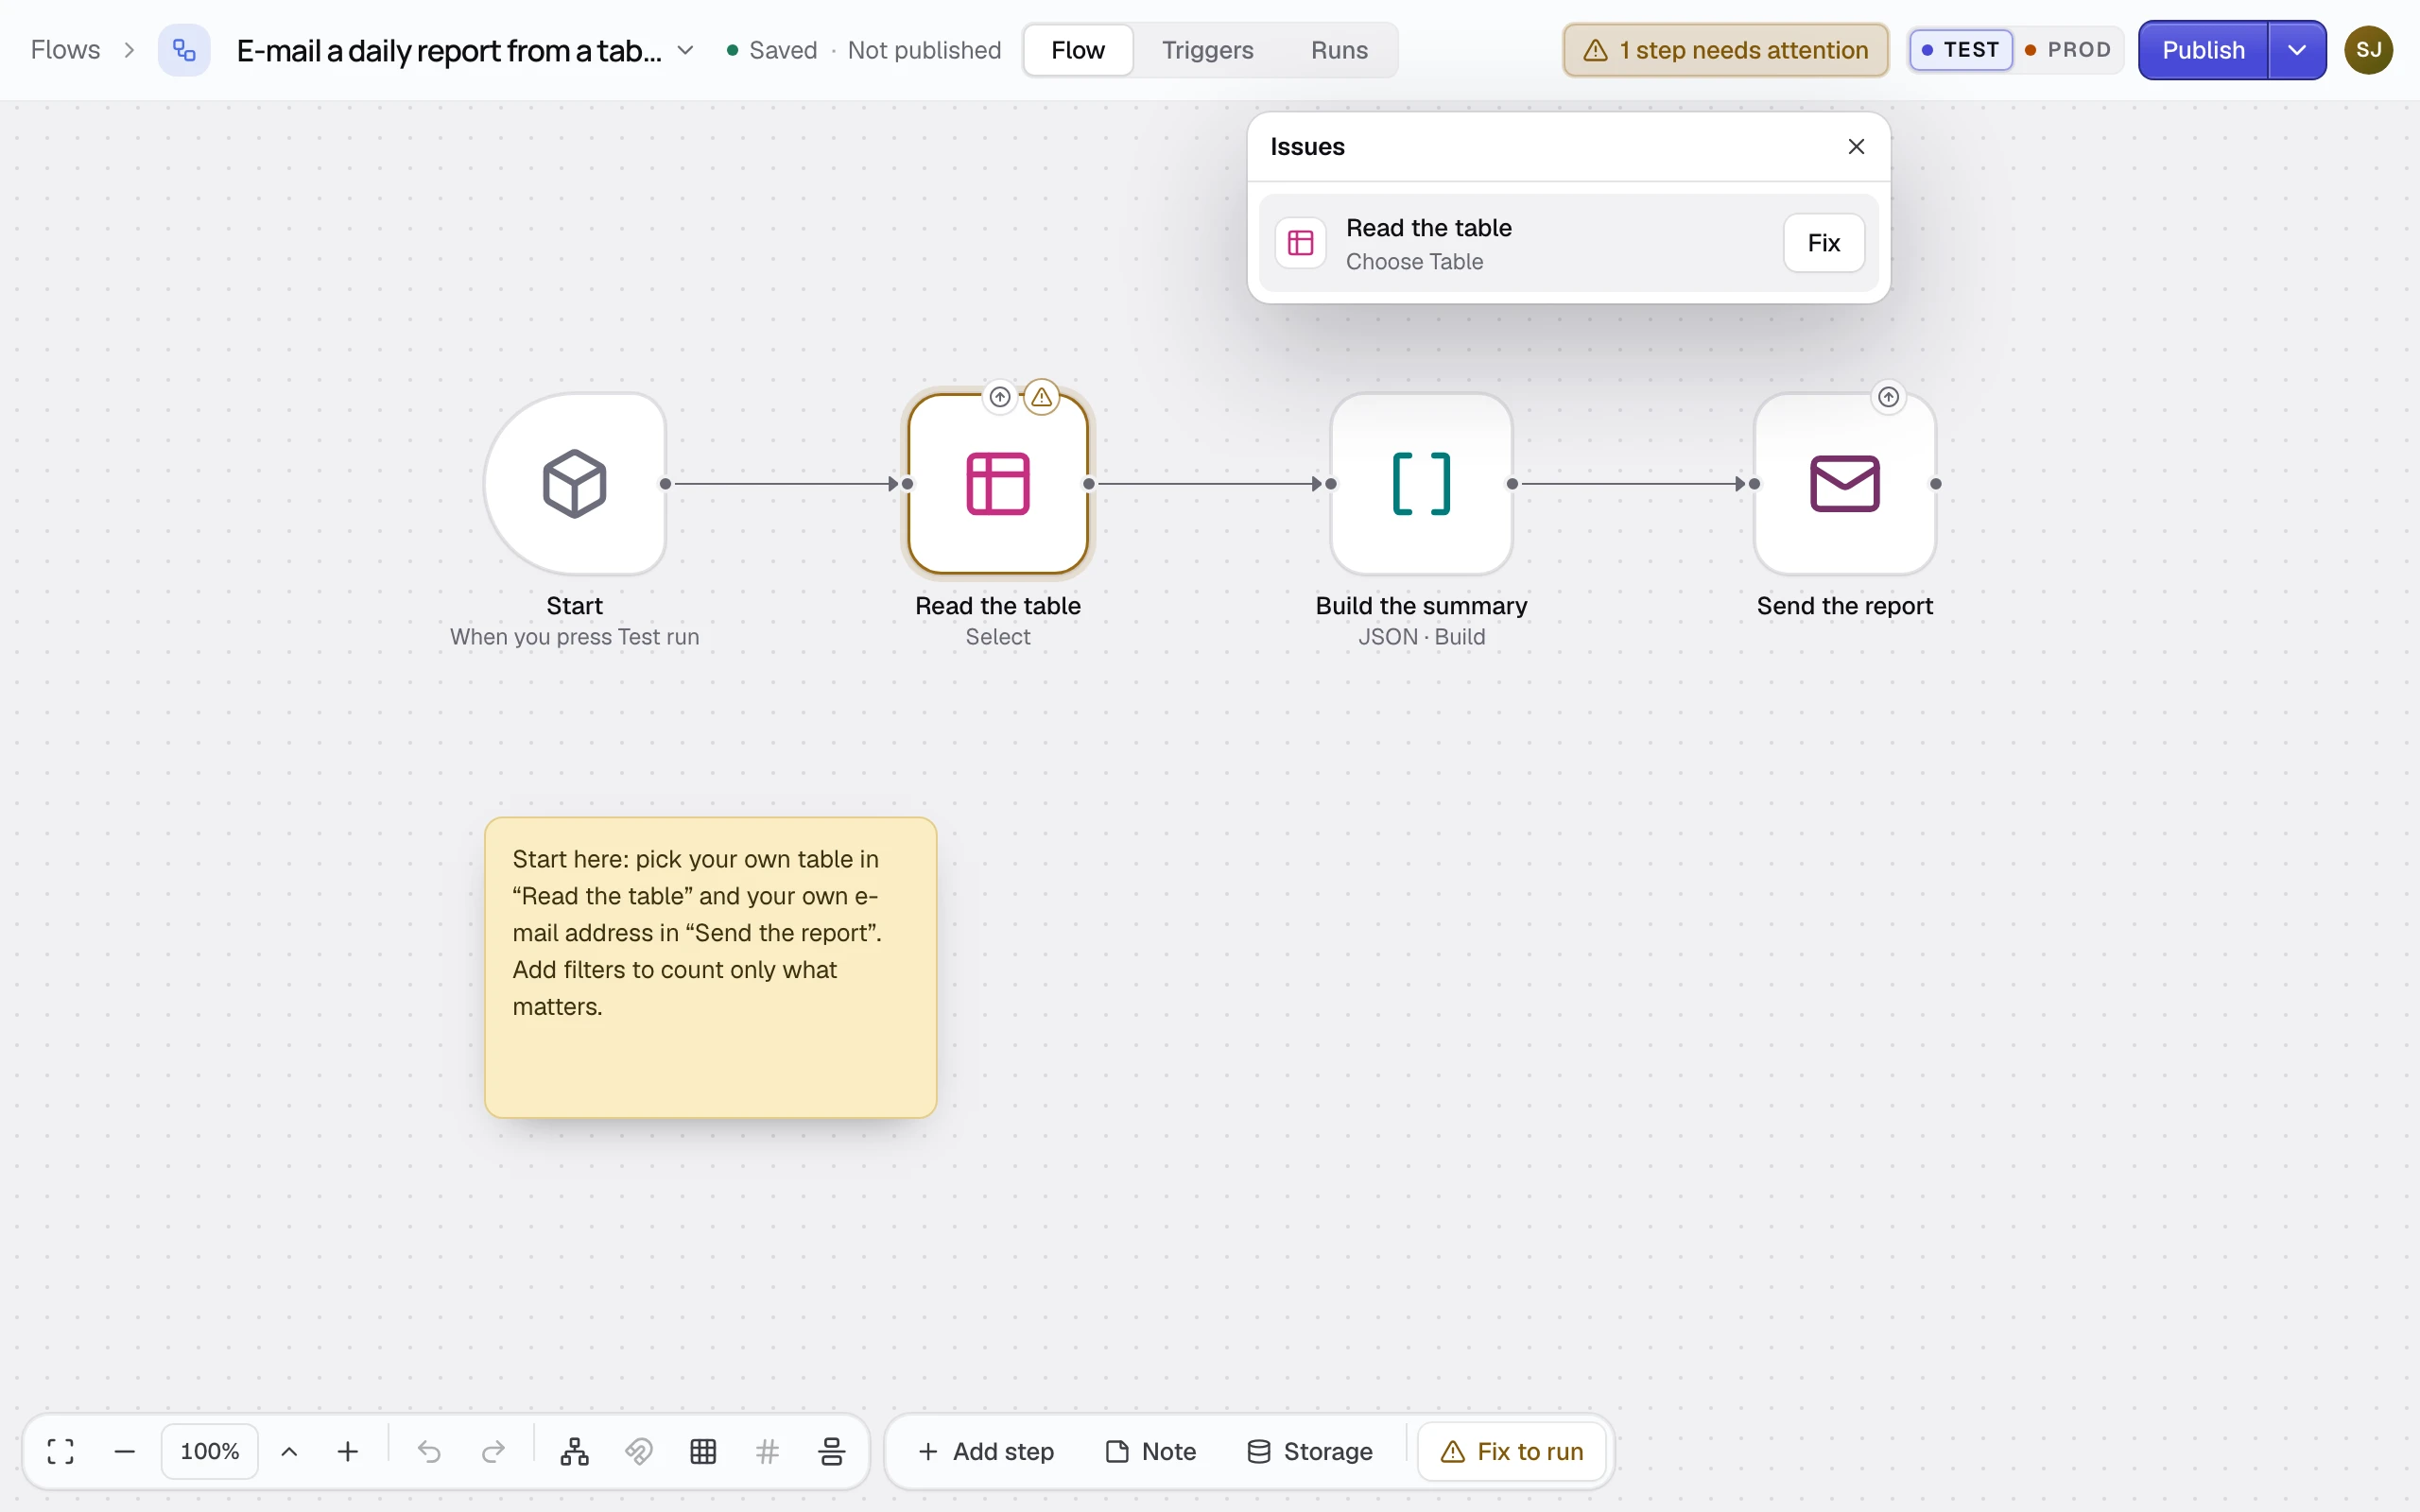
Task: Add a Note from the bottom toolbar
Action: [x=1151, y=1451]
